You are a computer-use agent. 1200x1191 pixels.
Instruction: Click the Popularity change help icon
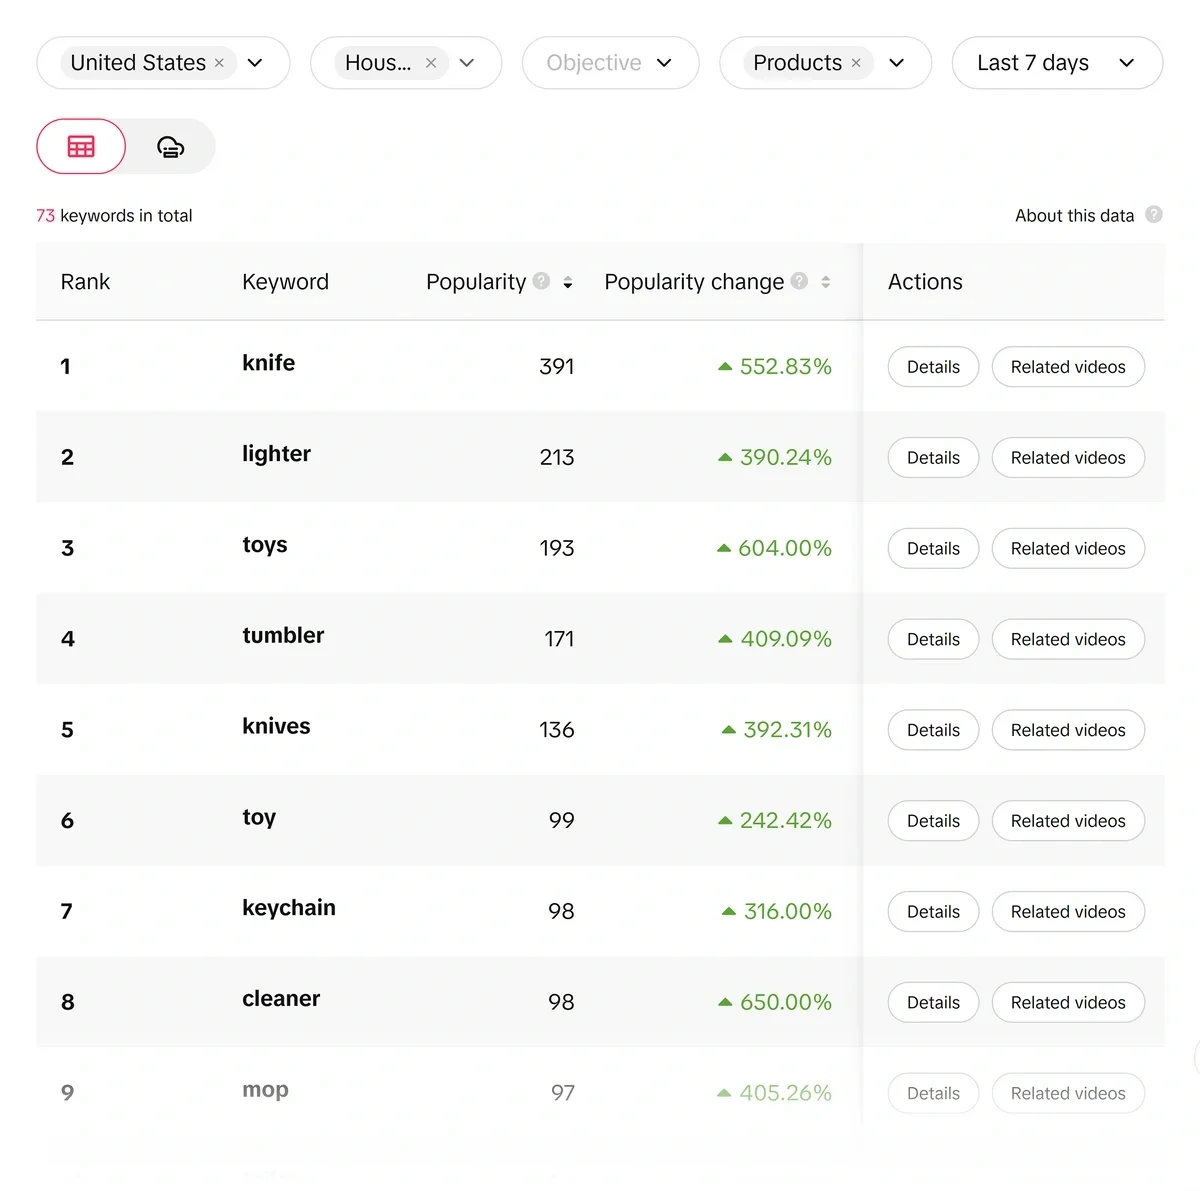[799, 281]
